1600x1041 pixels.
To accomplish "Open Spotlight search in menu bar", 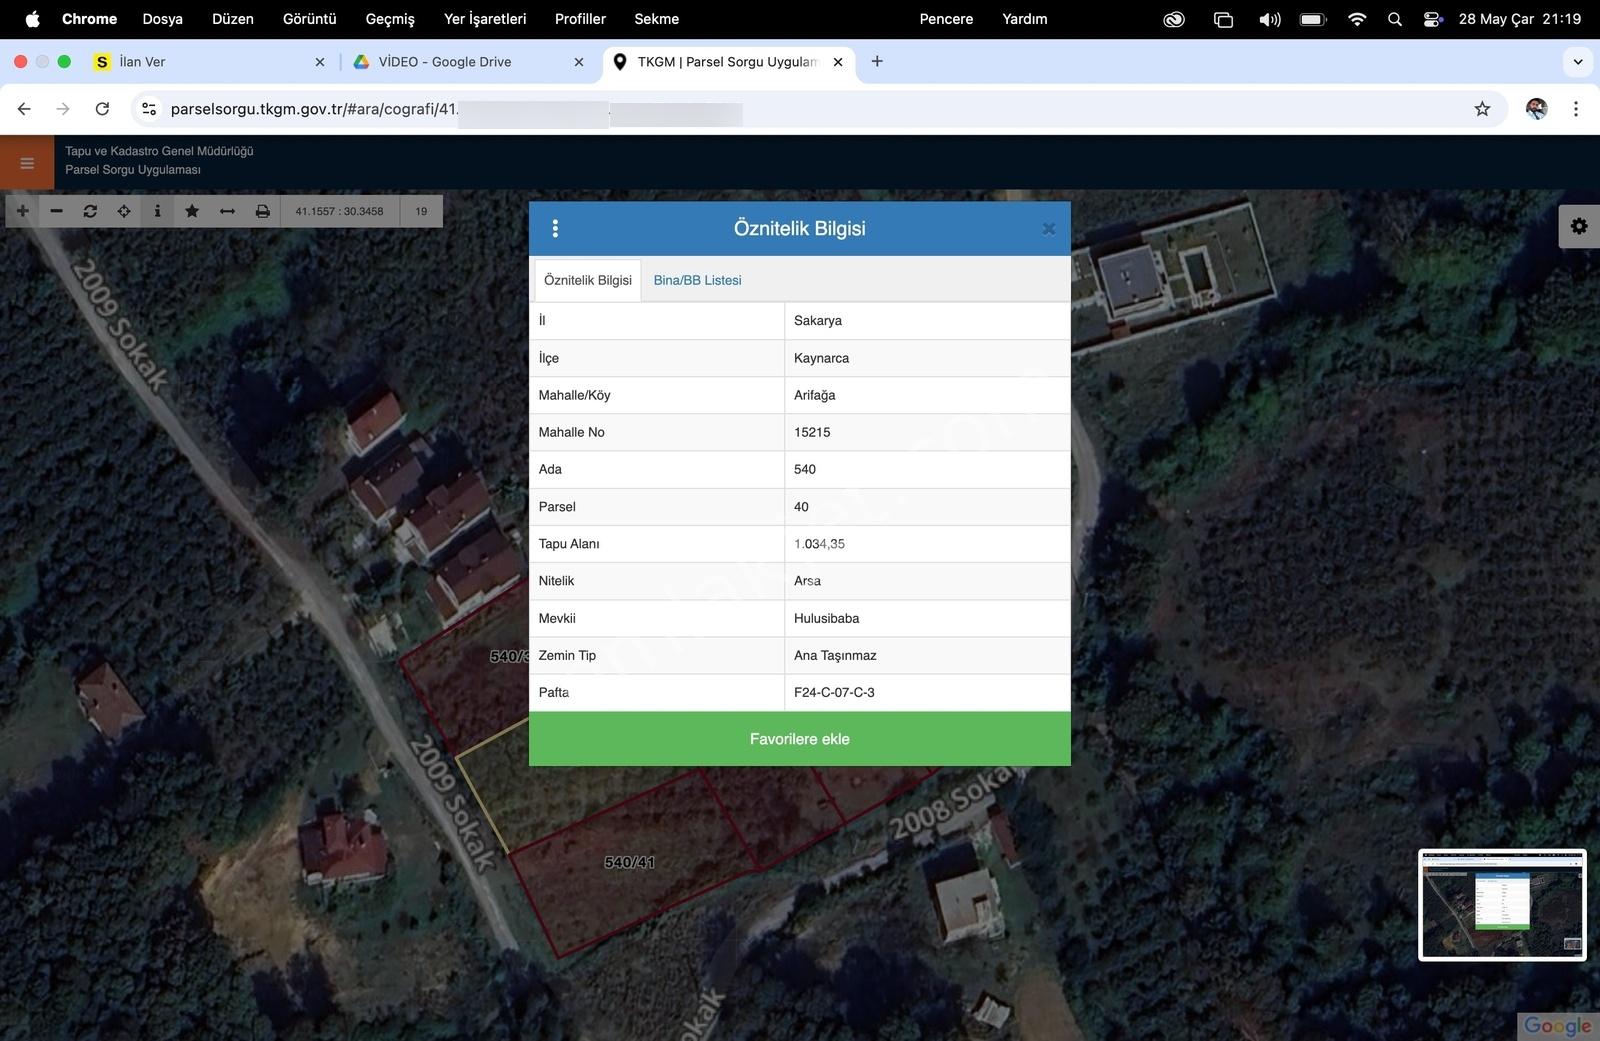I will 1395,19.
